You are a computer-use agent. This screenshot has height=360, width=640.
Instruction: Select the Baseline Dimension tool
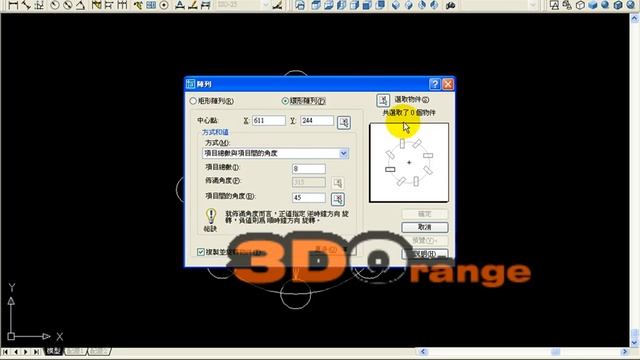(x=109, y=5)
